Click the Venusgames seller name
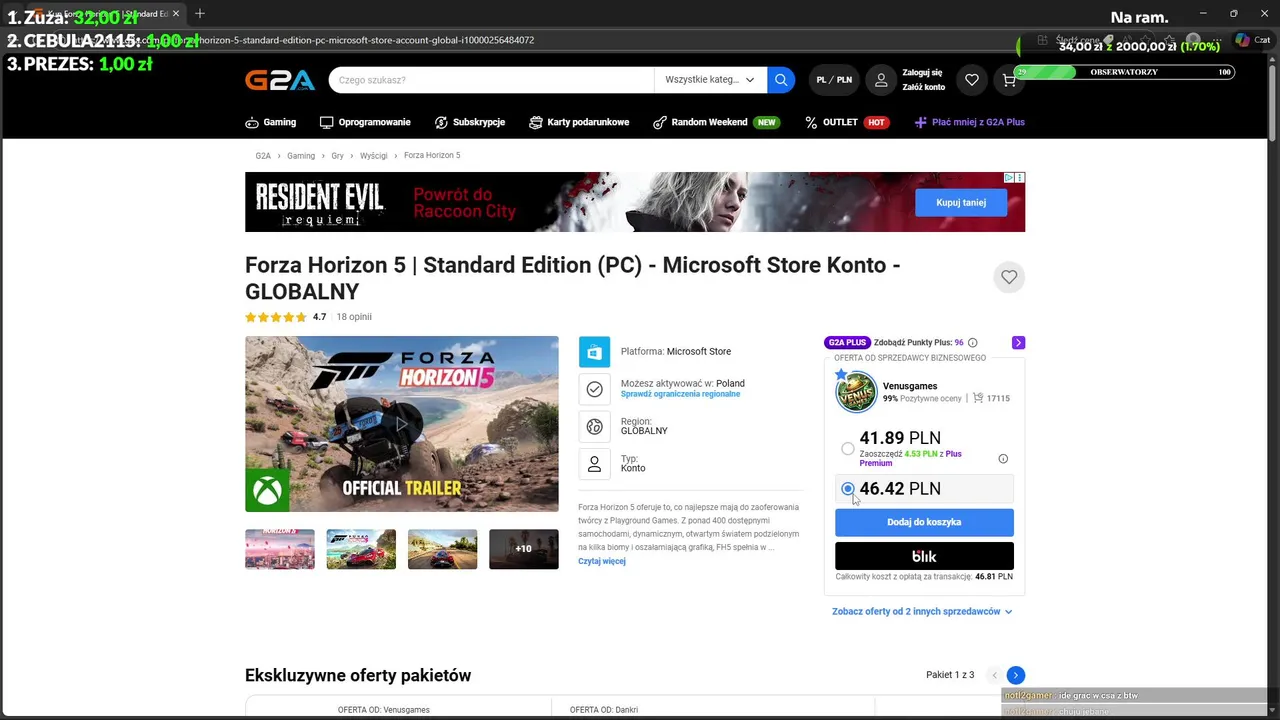This screenshot has height=720, width=1280. coord(910,386)
